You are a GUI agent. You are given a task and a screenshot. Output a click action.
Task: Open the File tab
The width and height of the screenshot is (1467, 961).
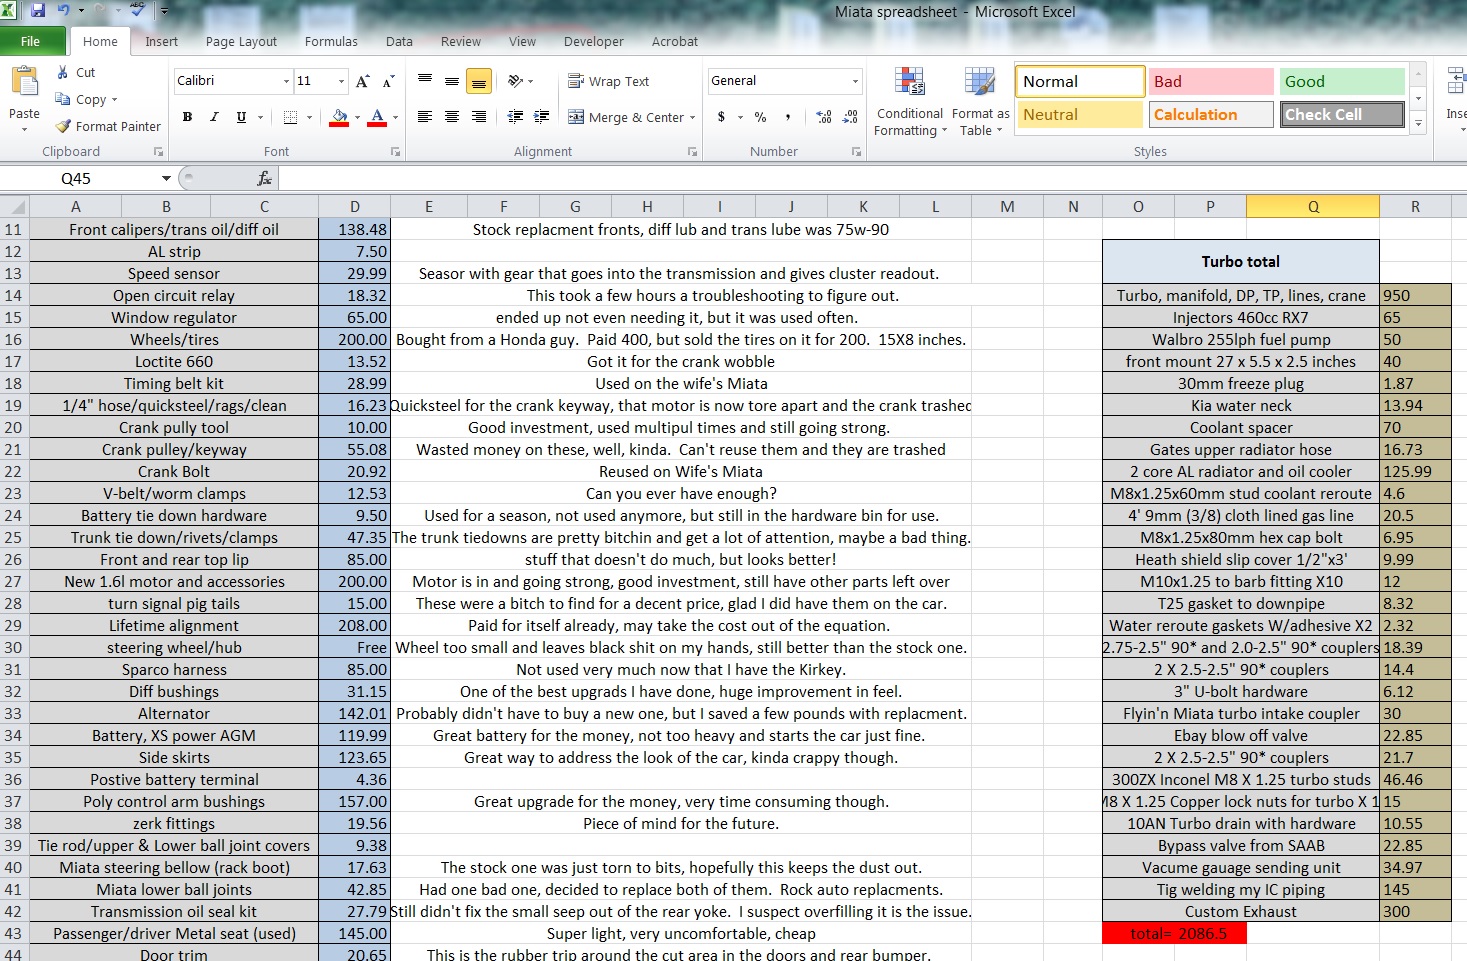point(31,41)
